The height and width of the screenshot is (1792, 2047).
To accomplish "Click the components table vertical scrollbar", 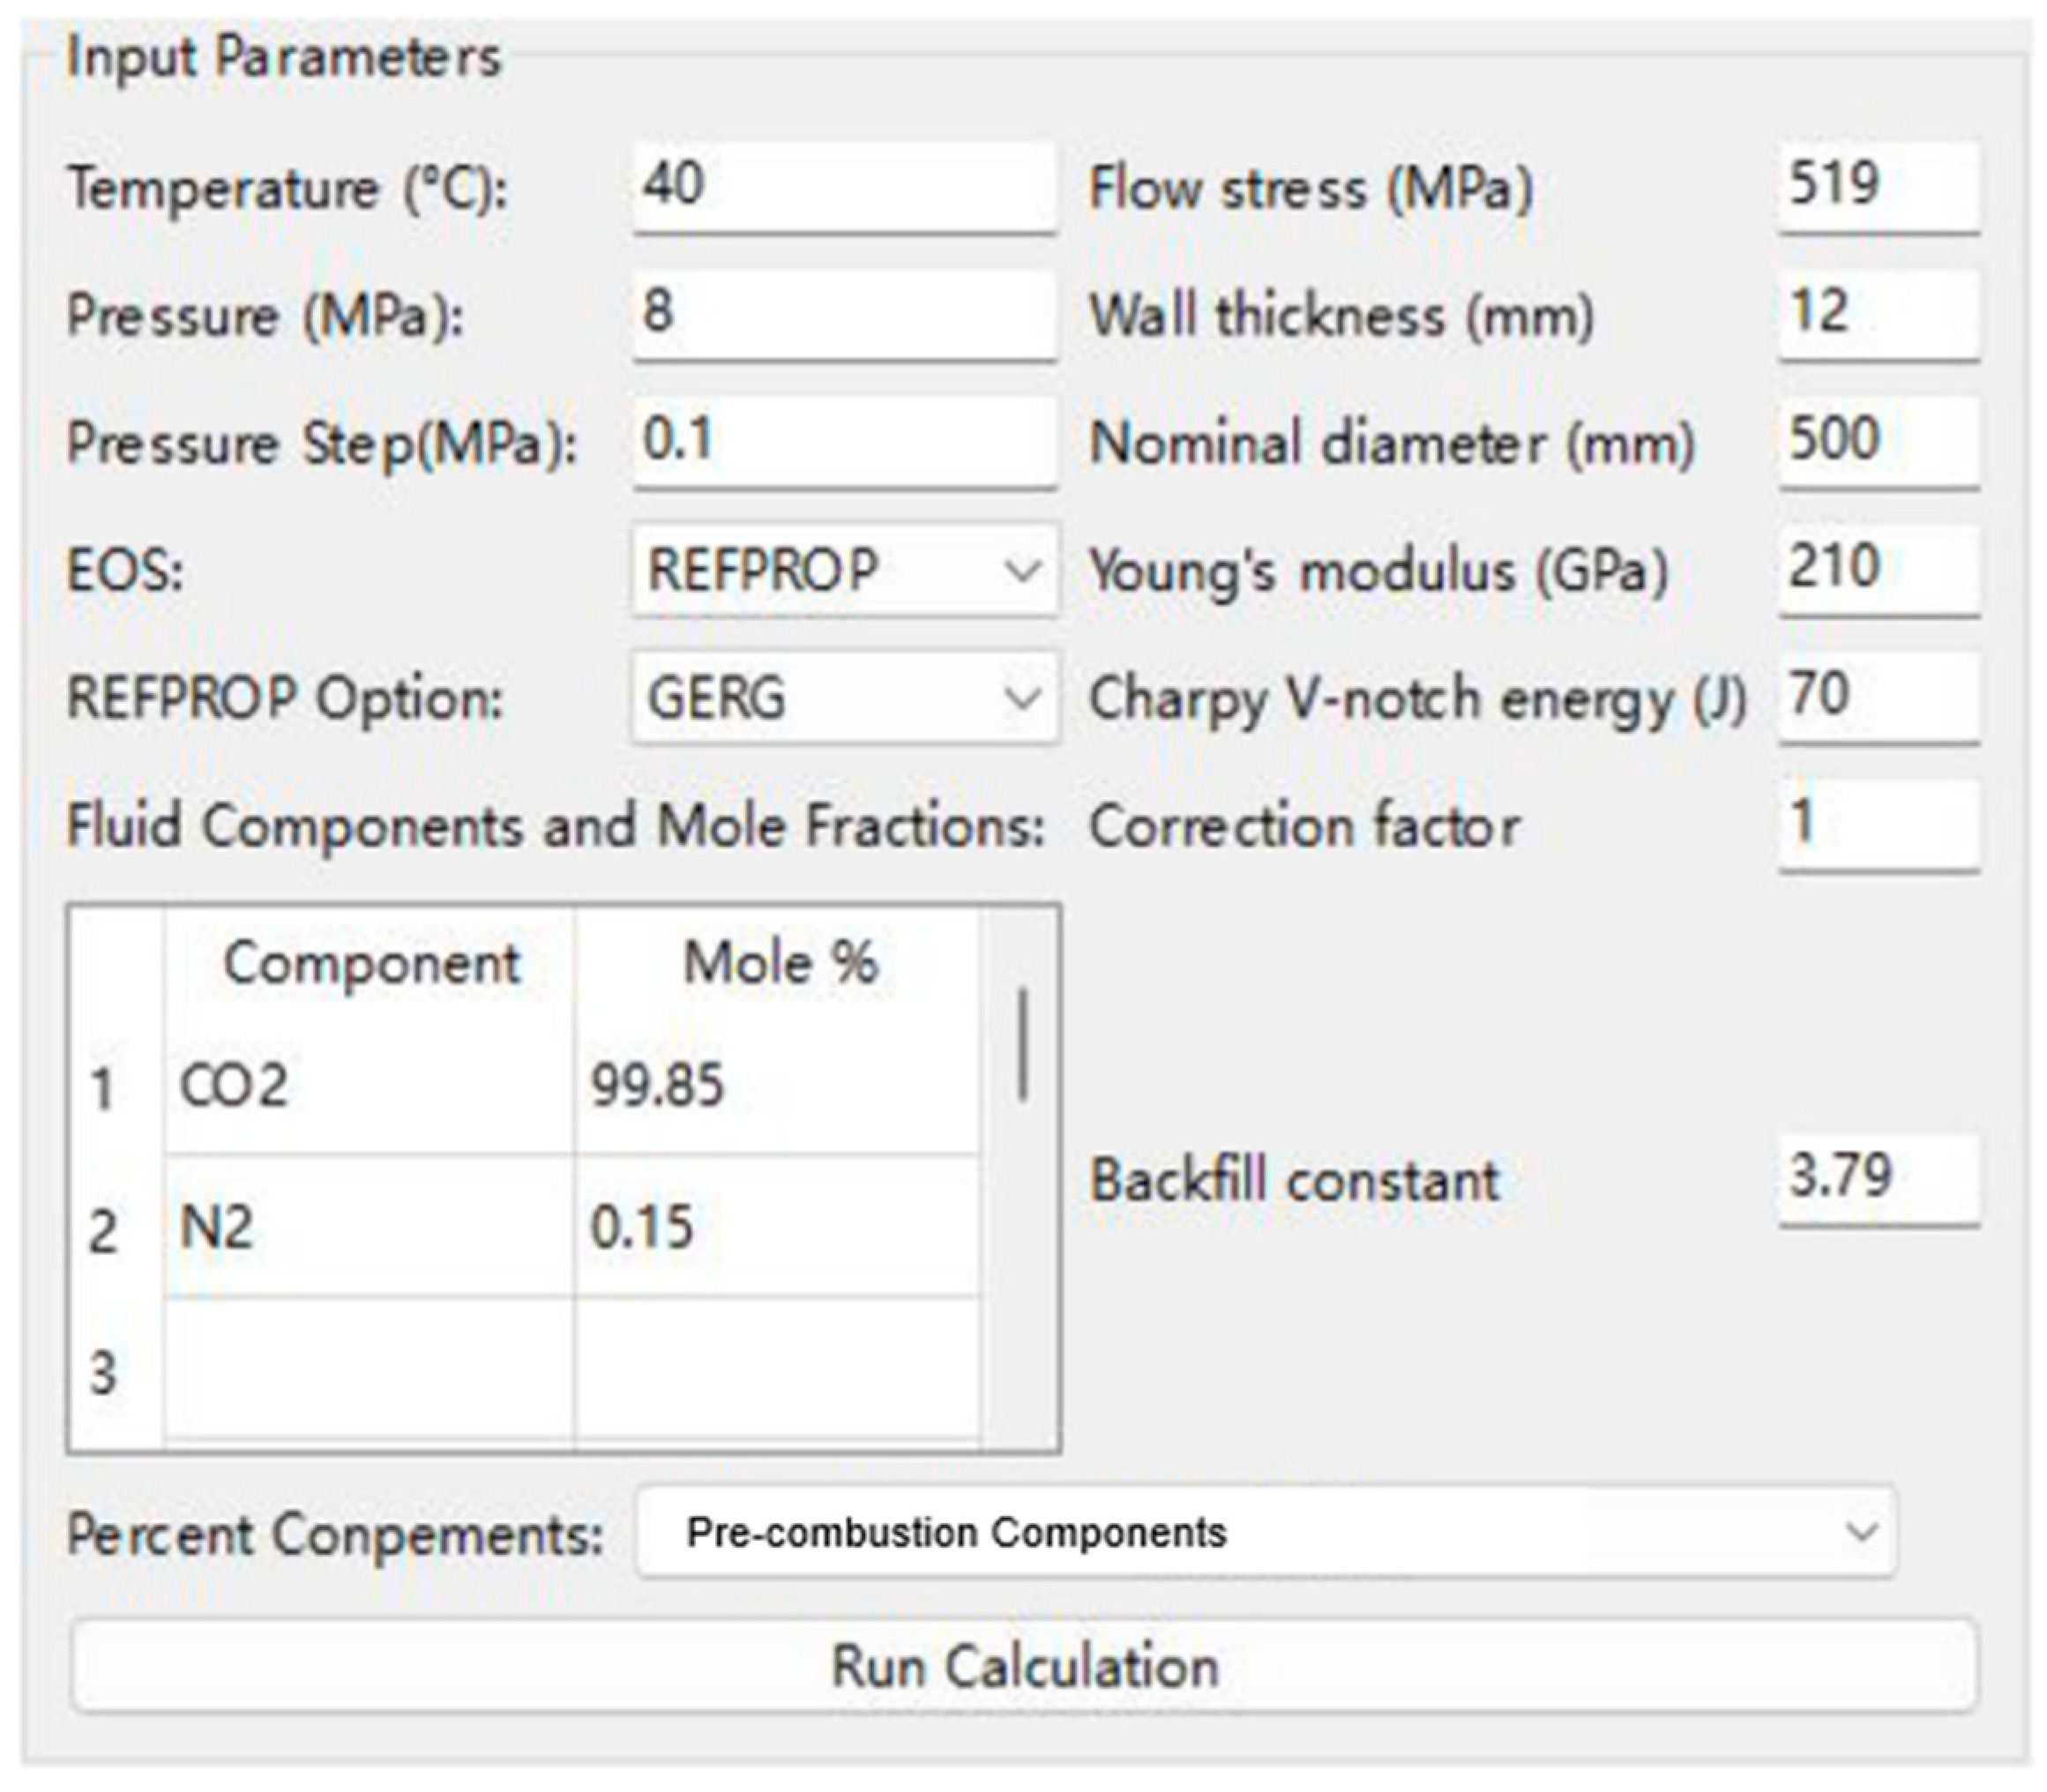I will click(x=1022, y=1045).
